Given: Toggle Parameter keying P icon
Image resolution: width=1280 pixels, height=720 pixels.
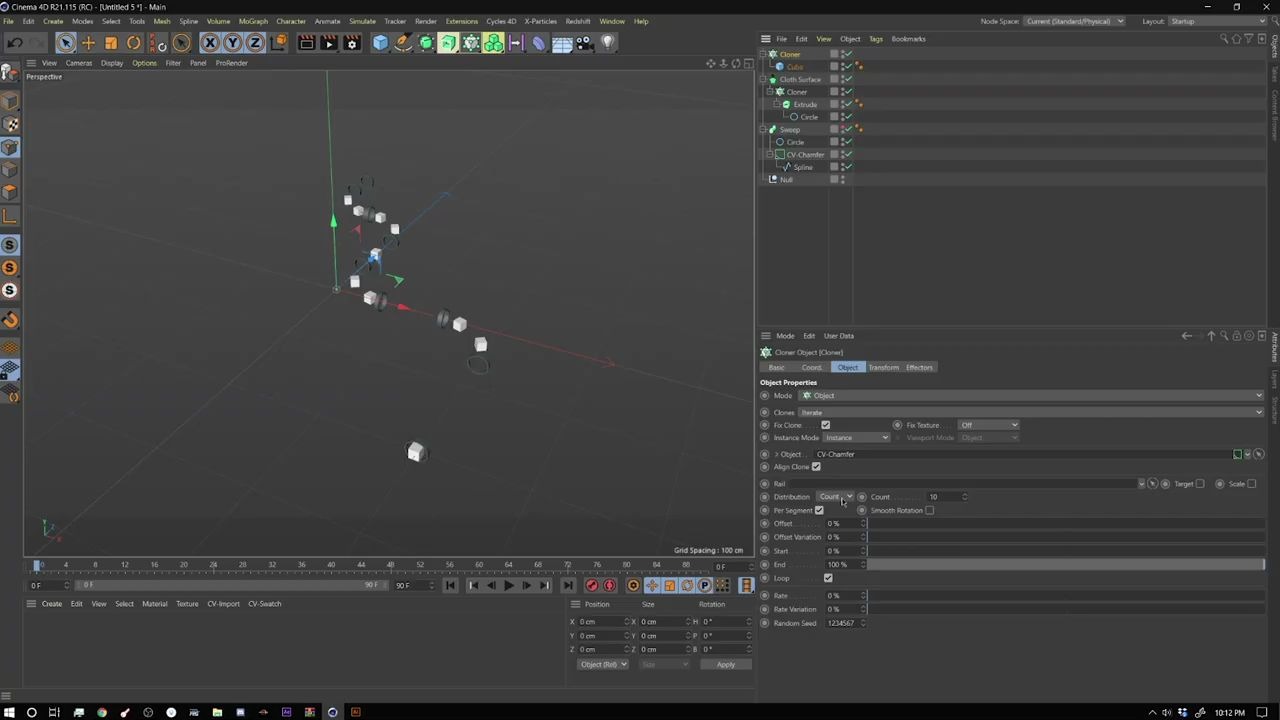Looking at the screenshot, I should click(705, 586).
